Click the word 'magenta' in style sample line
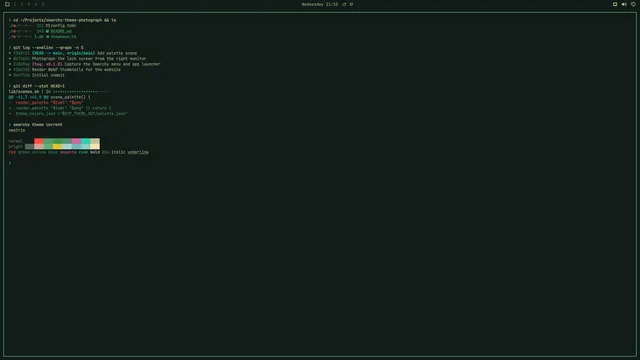The width and height of the screenshot is (640, 360). (x=68, y=152)
